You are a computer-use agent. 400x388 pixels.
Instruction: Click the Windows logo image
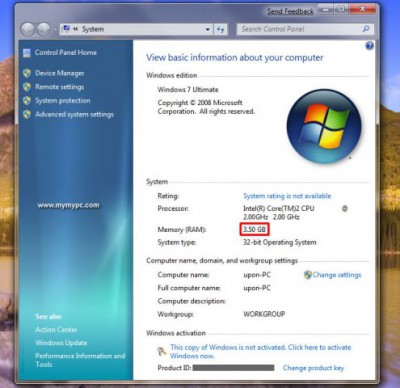(x=324, y=126)
